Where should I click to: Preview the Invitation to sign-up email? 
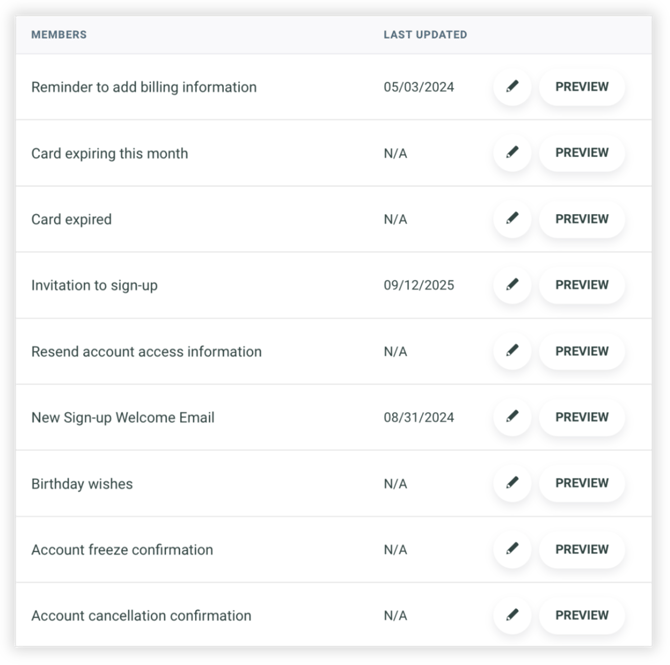[582, 285]
